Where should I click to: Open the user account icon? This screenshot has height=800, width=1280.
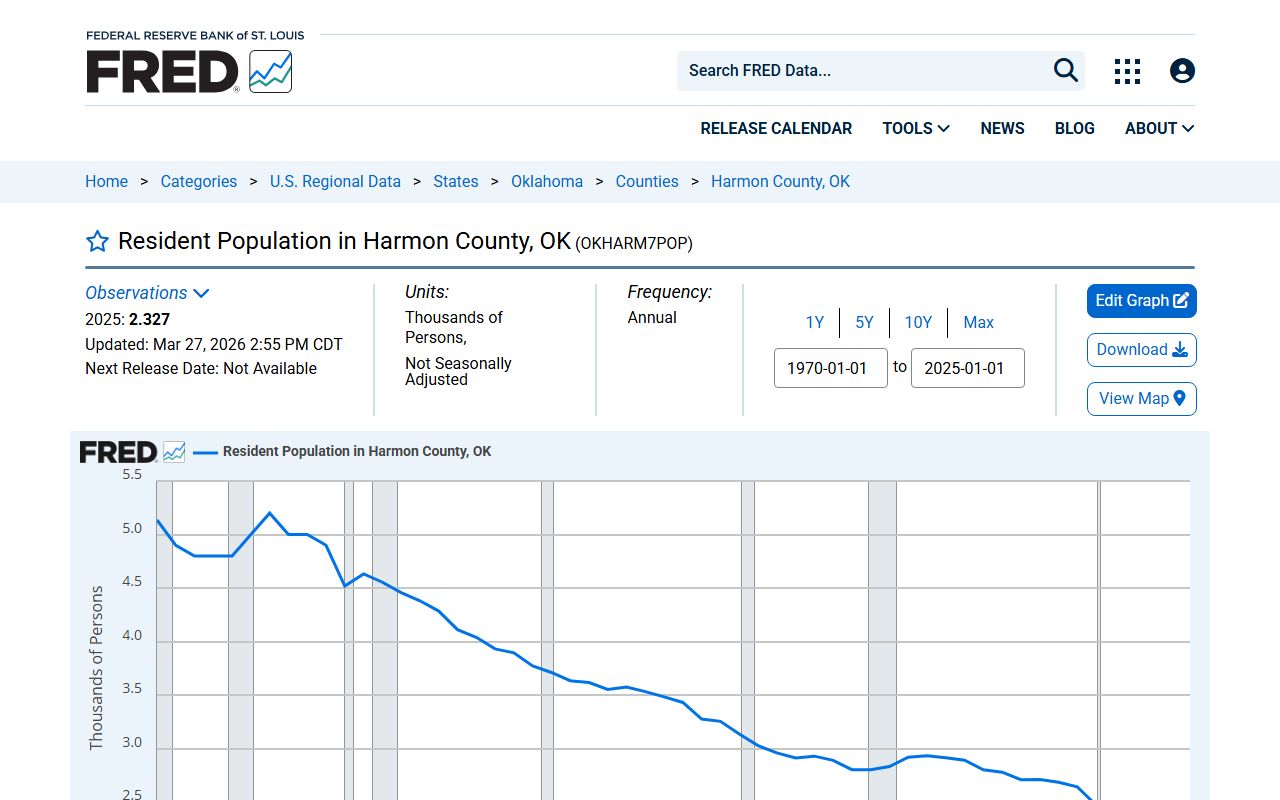click(1182, 71)
